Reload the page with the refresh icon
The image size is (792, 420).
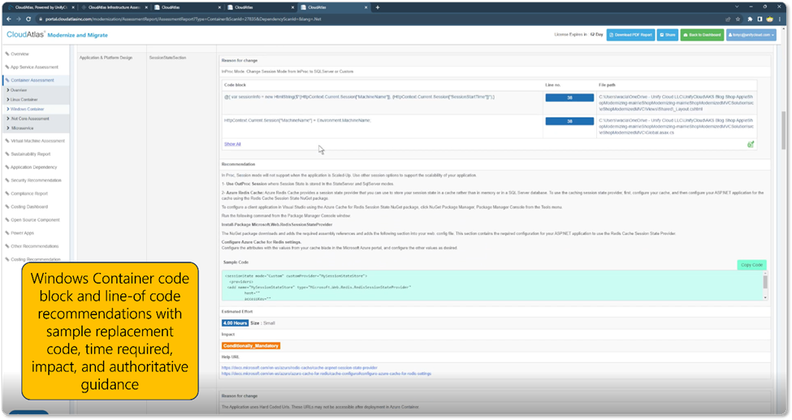tap(28, 19)
